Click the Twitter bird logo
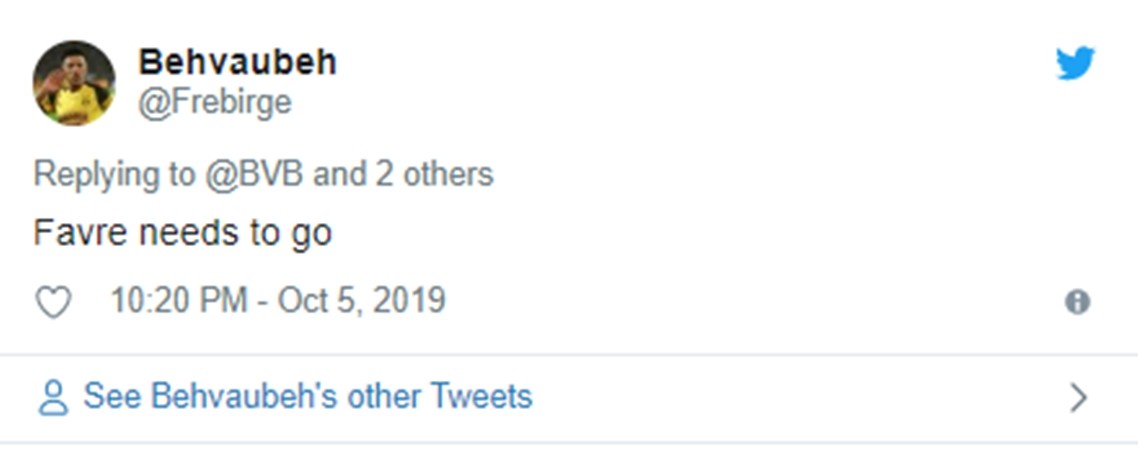 [1076, 64]
